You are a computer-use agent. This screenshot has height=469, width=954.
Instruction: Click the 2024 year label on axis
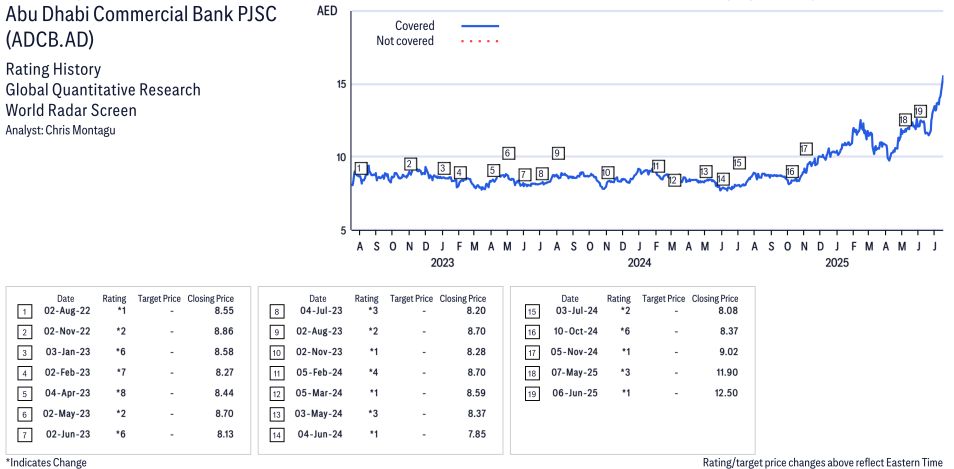[x=639, y=263]
